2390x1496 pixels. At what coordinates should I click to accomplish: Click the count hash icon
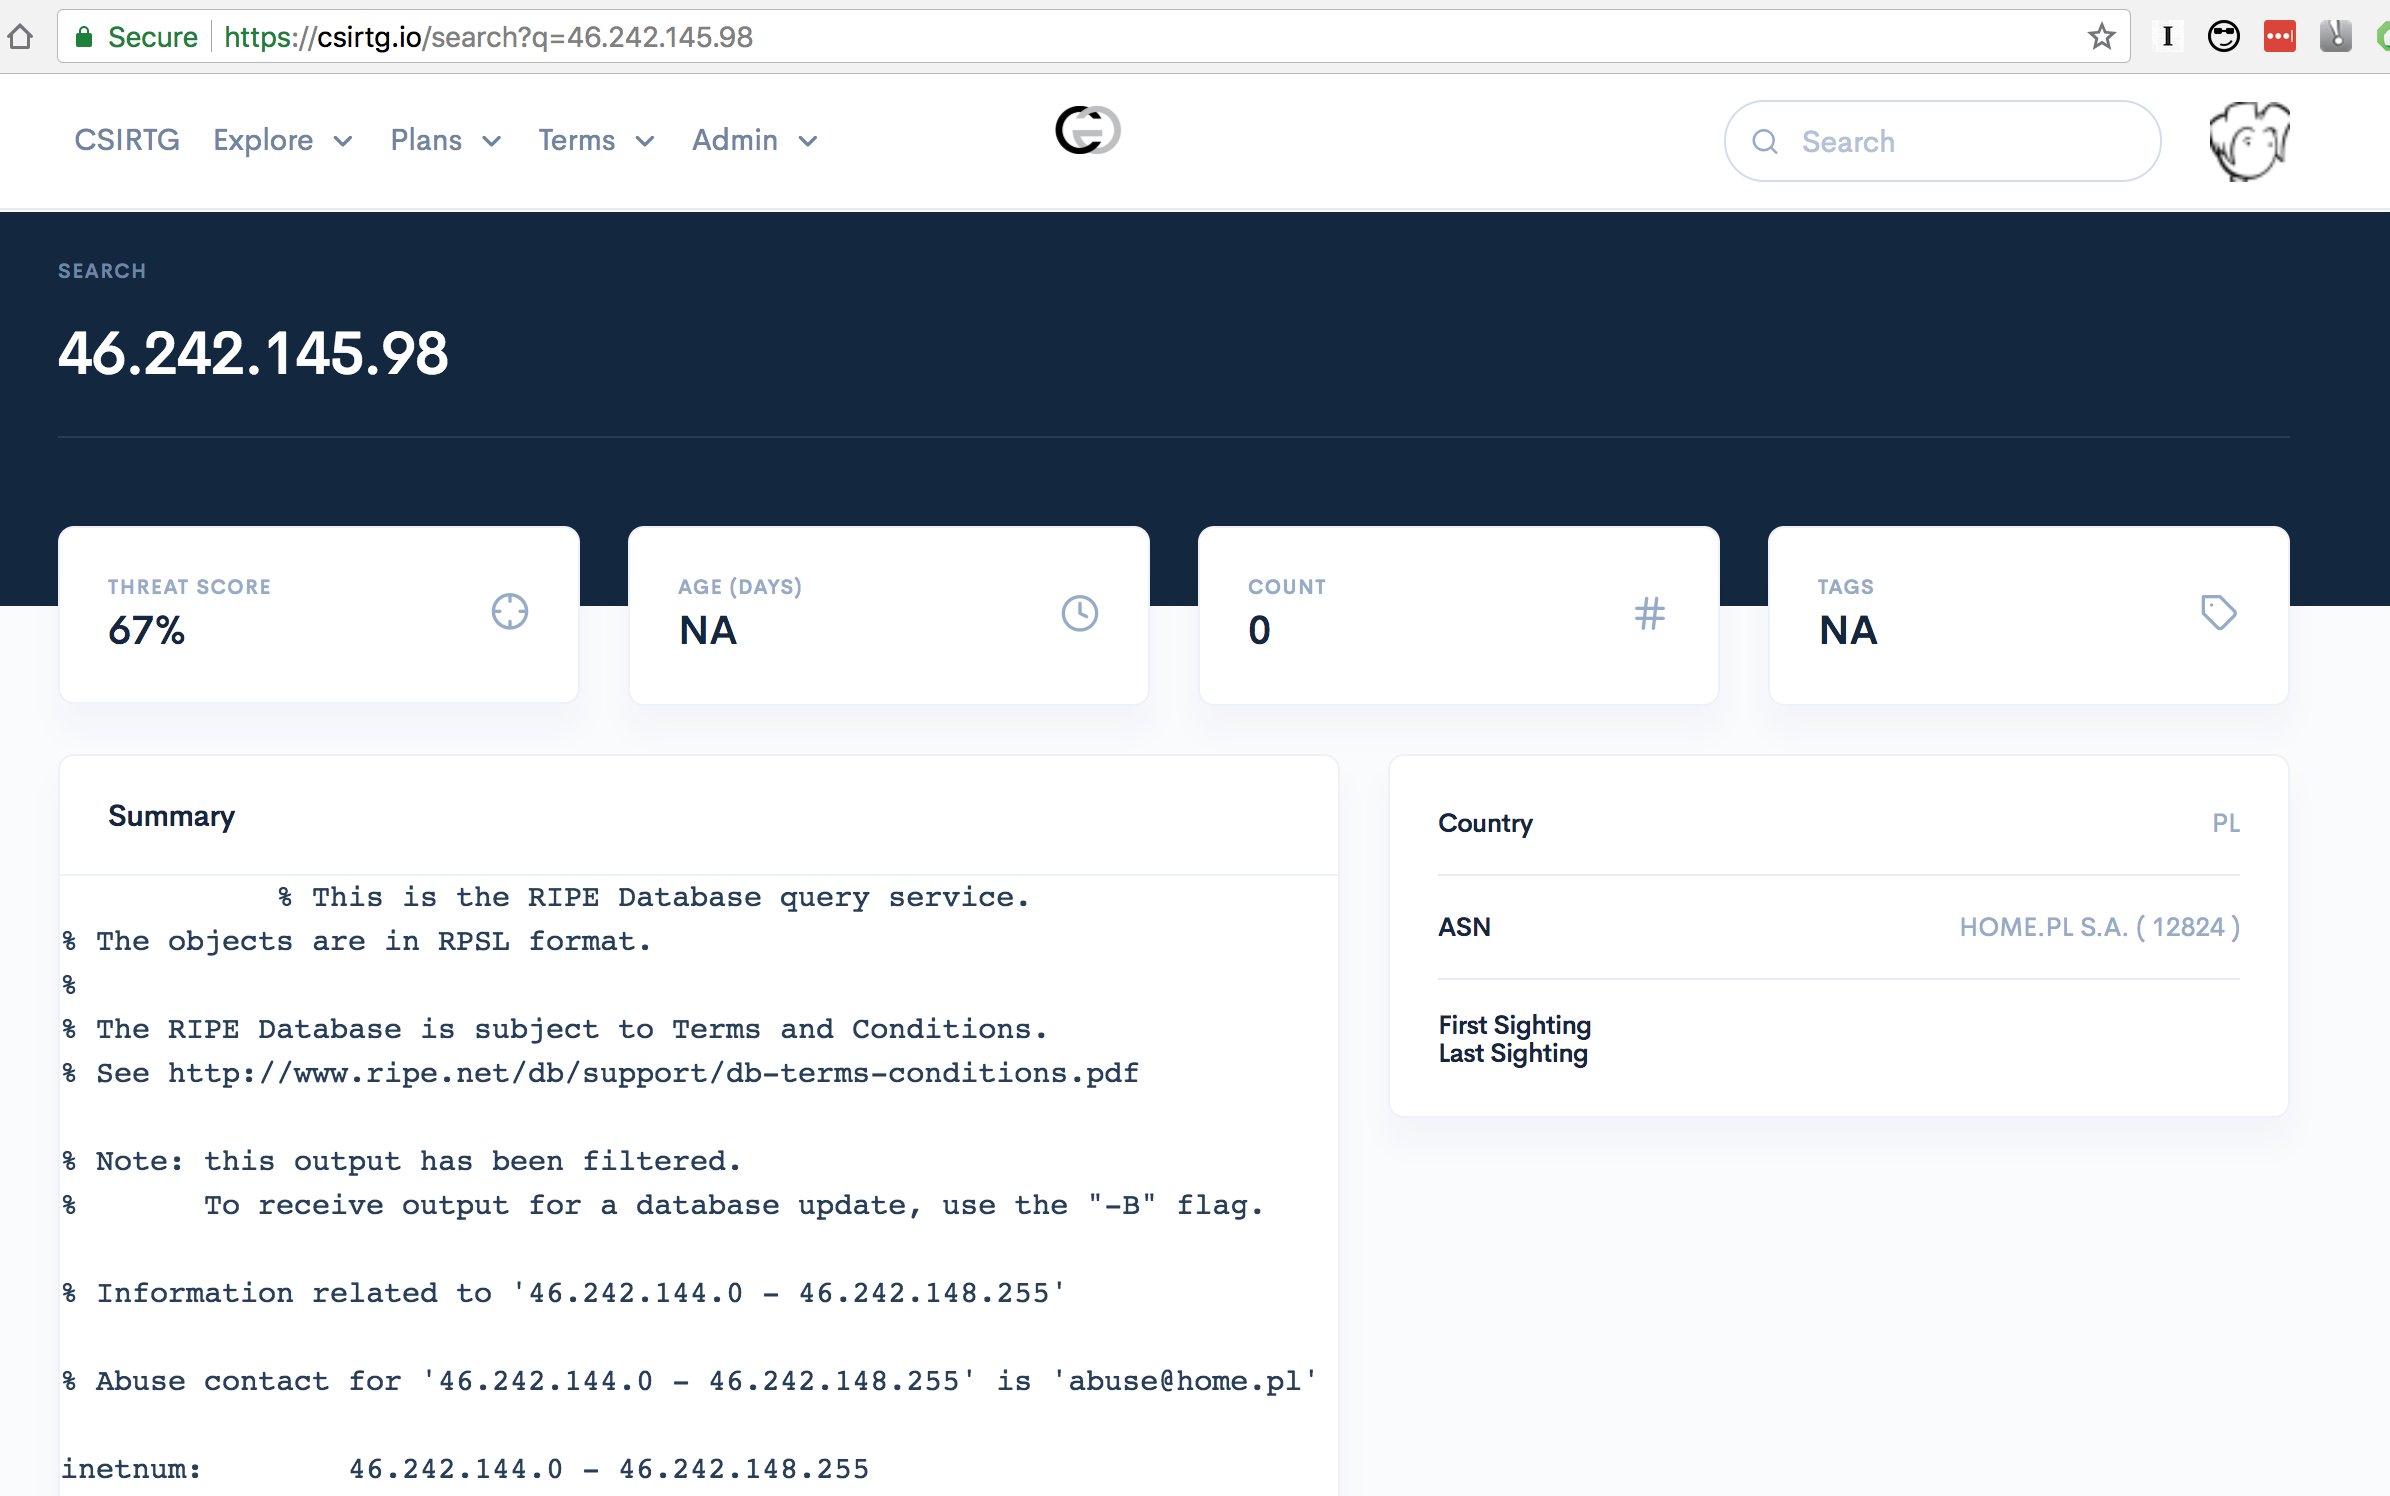point(1650,613)
